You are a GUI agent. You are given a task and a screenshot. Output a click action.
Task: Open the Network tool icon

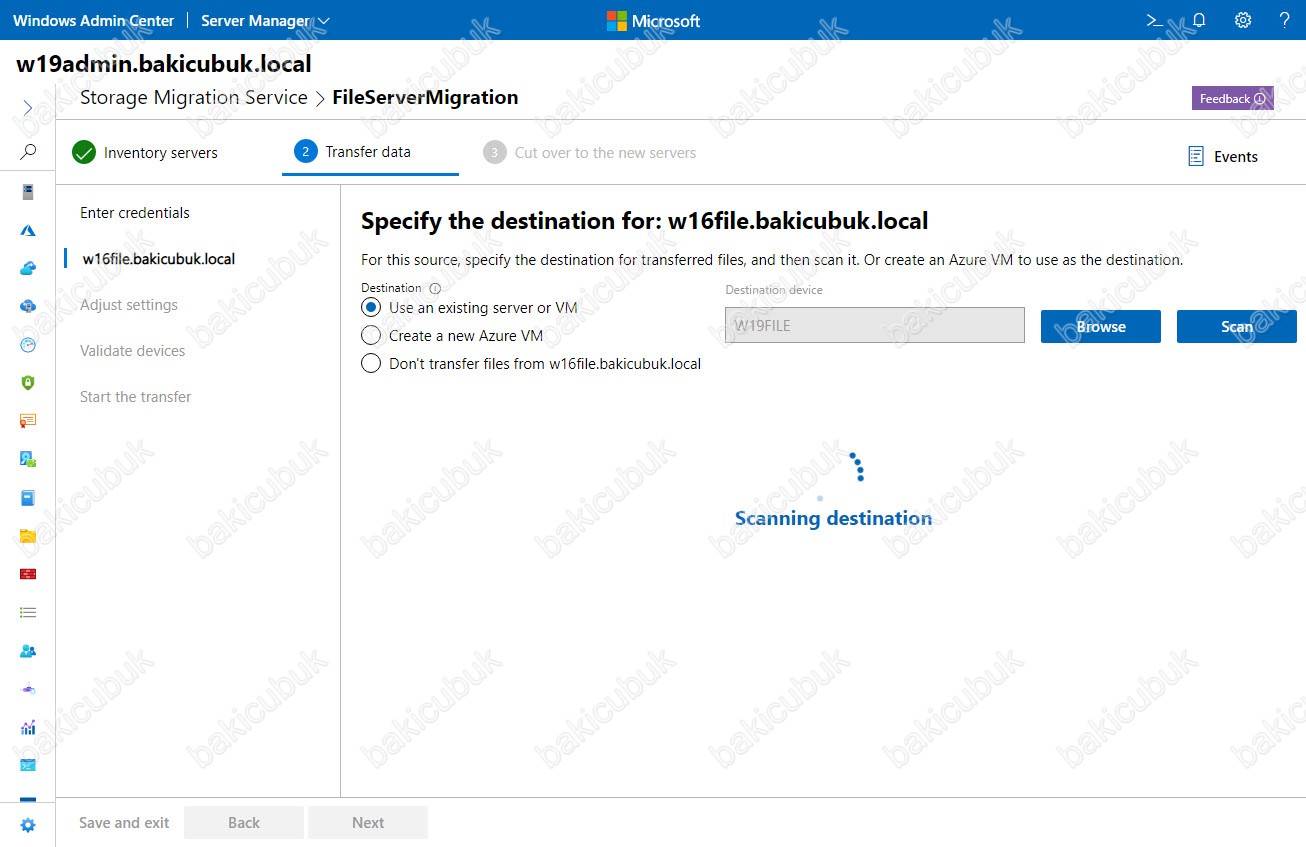(x=28, y=689)
